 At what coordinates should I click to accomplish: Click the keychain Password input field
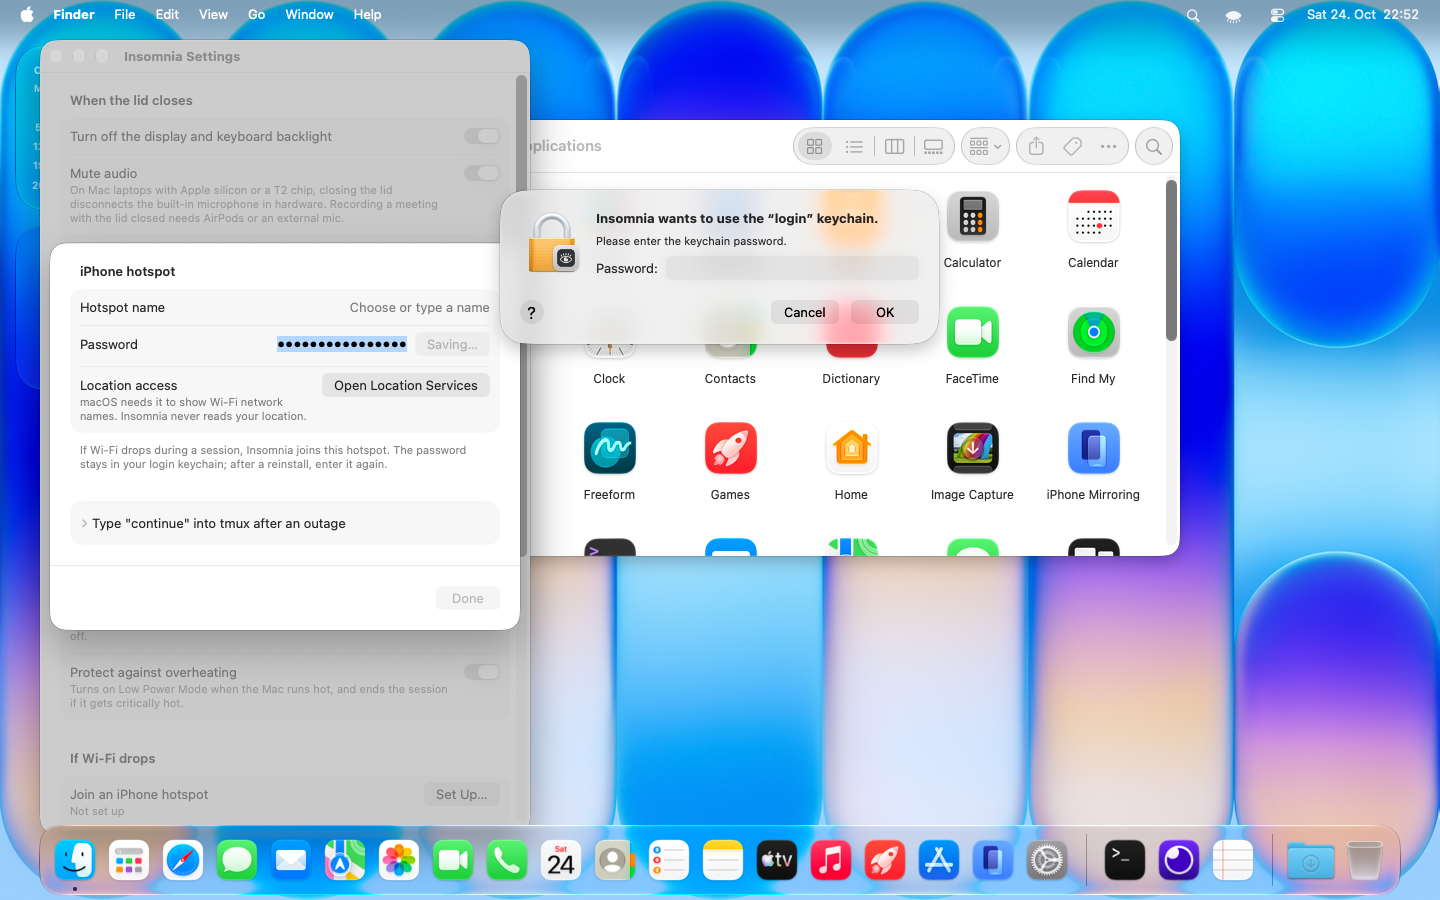(792, 268)
